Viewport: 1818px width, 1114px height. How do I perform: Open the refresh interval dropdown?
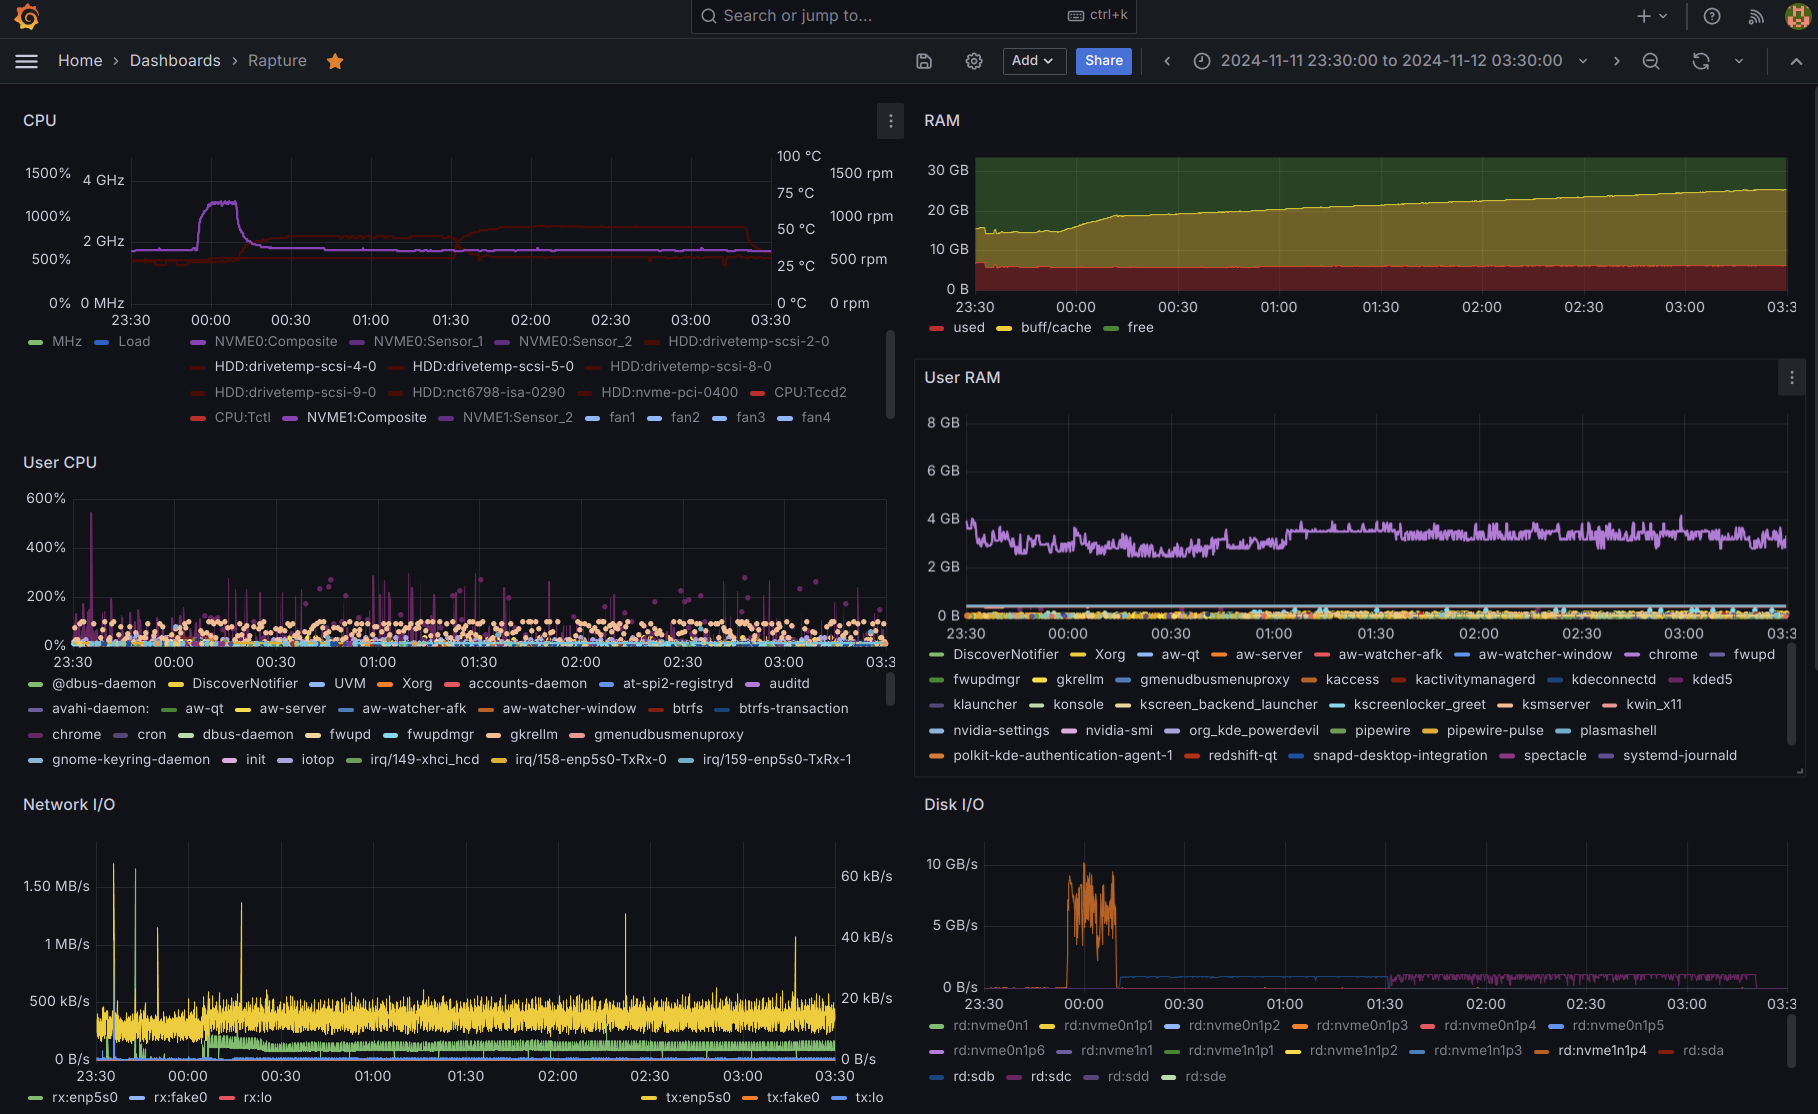[1739, 61]
